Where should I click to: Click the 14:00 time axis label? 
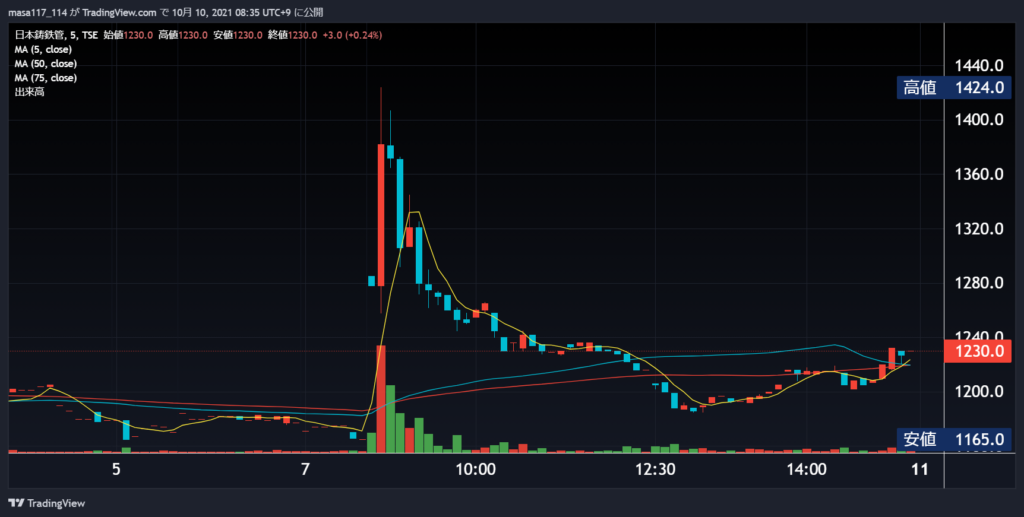pos(807,469)
